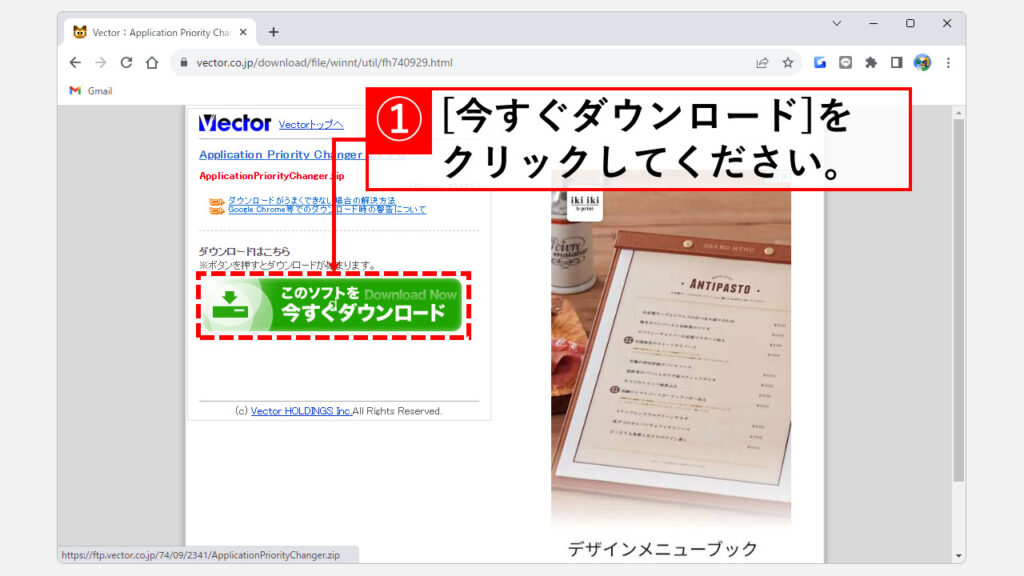Open the Google Translate extension icon
The height and width of the screenshot is (576, 1024).
coord(820,63)
